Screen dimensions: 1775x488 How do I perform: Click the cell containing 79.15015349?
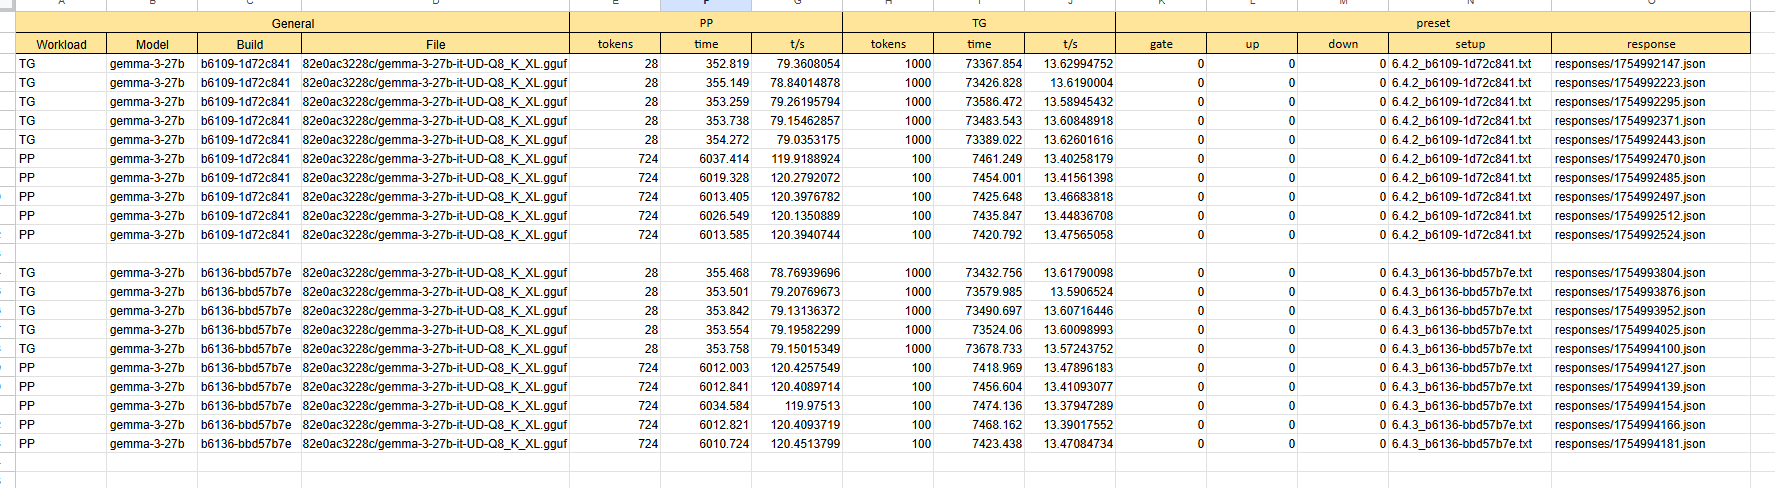(797, 348)
